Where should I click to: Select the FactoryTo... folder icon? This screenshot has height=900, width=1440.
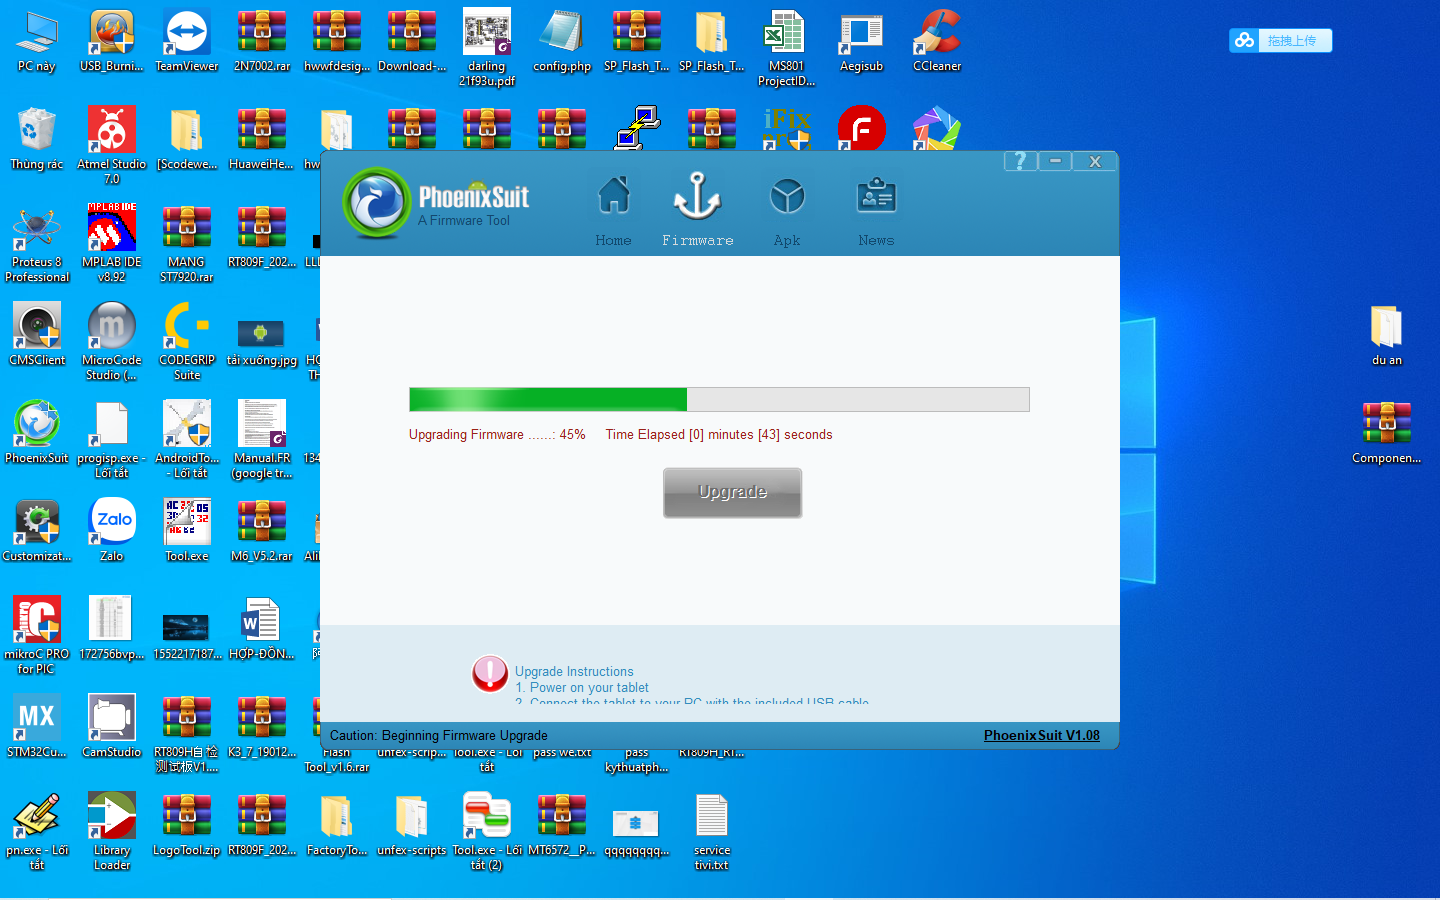(x=337, y=825)
